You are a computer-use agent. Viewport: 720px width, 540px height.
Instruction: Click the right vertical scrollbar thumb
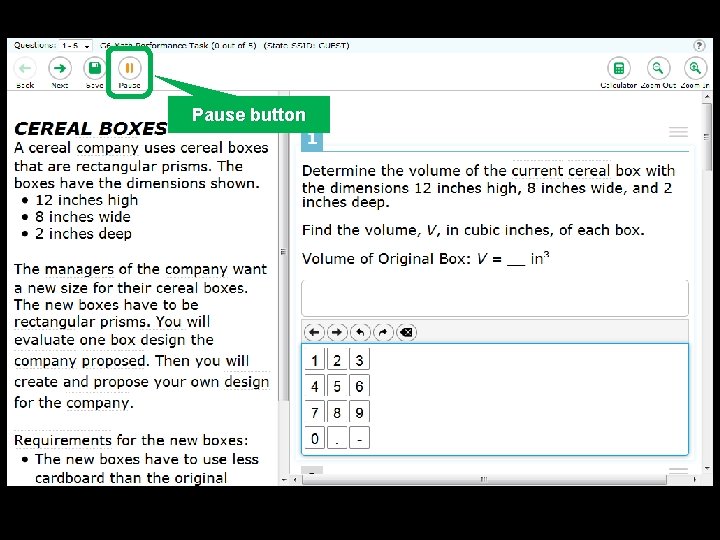pyautogui.click(x=707, y=137)
